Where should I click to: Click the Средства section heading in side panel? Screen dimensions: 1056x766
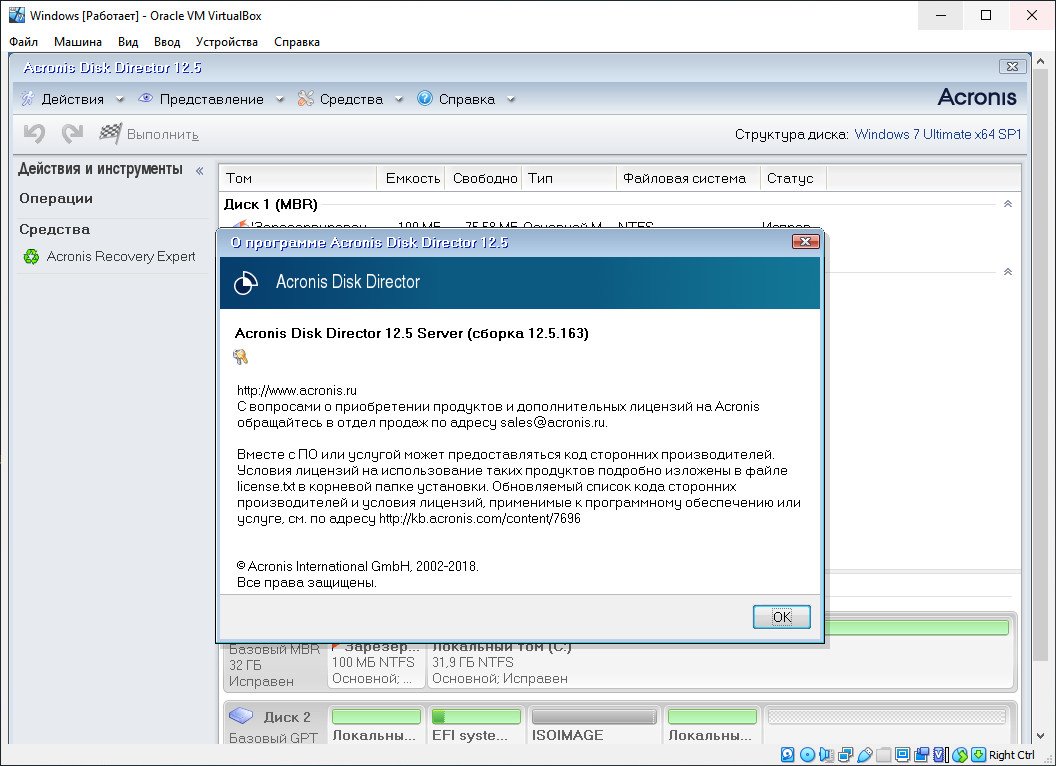(x=55, y=229)
